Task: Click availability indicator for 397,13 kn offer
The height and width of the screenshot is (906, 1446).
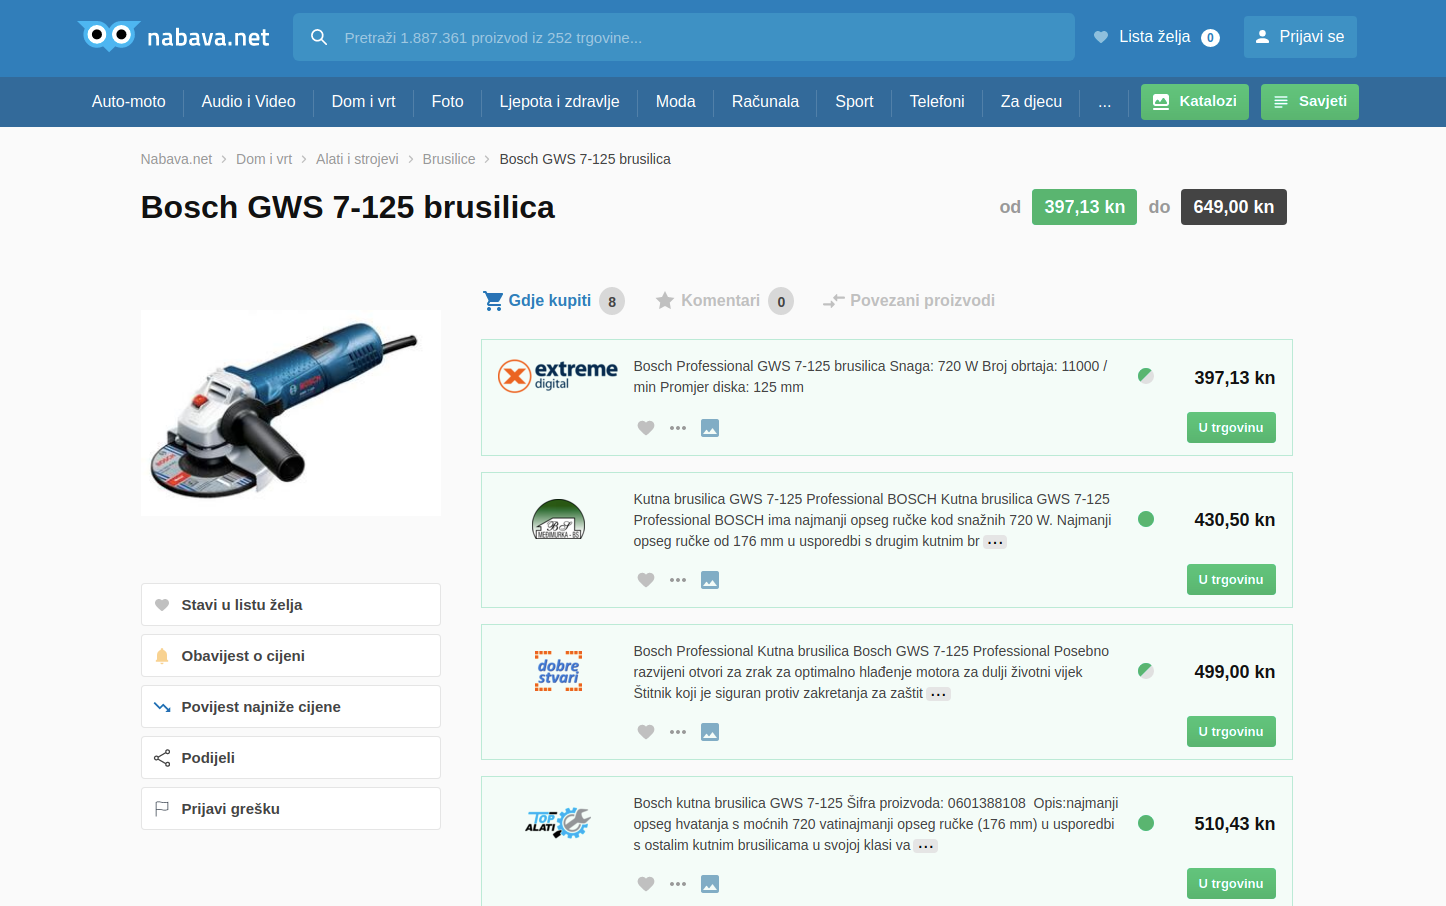Action: click(x=1146, y=376)
